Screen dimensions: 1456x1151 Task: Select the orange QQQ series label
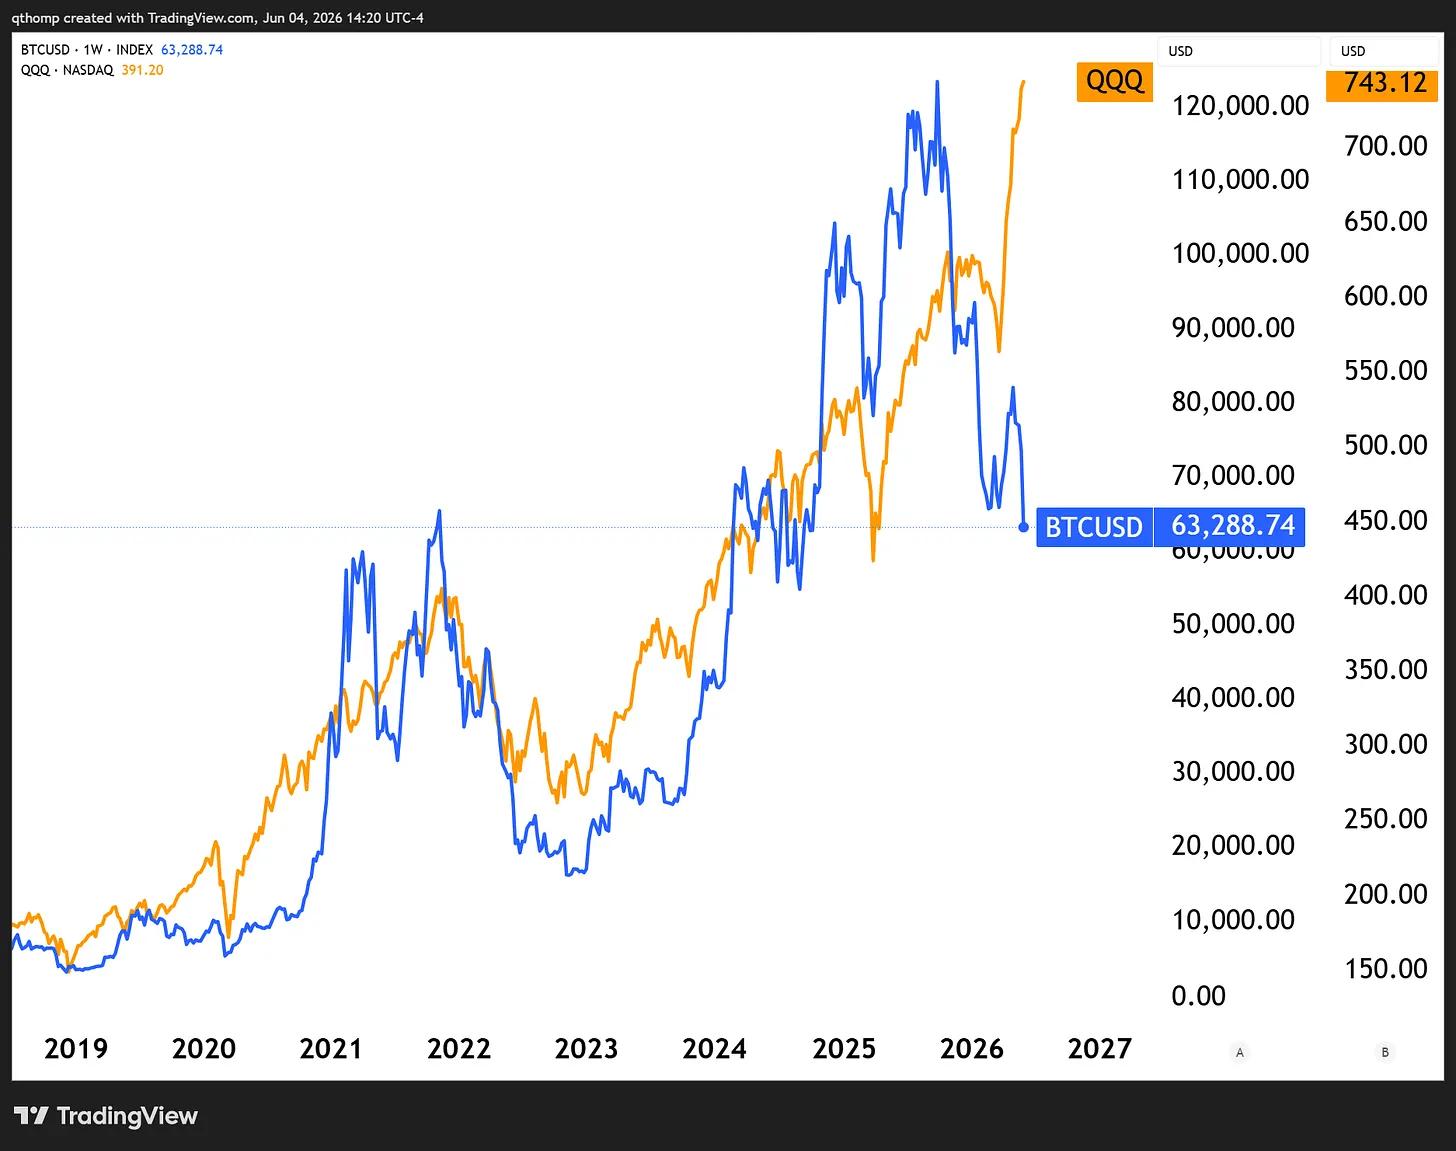(1114, 81)
